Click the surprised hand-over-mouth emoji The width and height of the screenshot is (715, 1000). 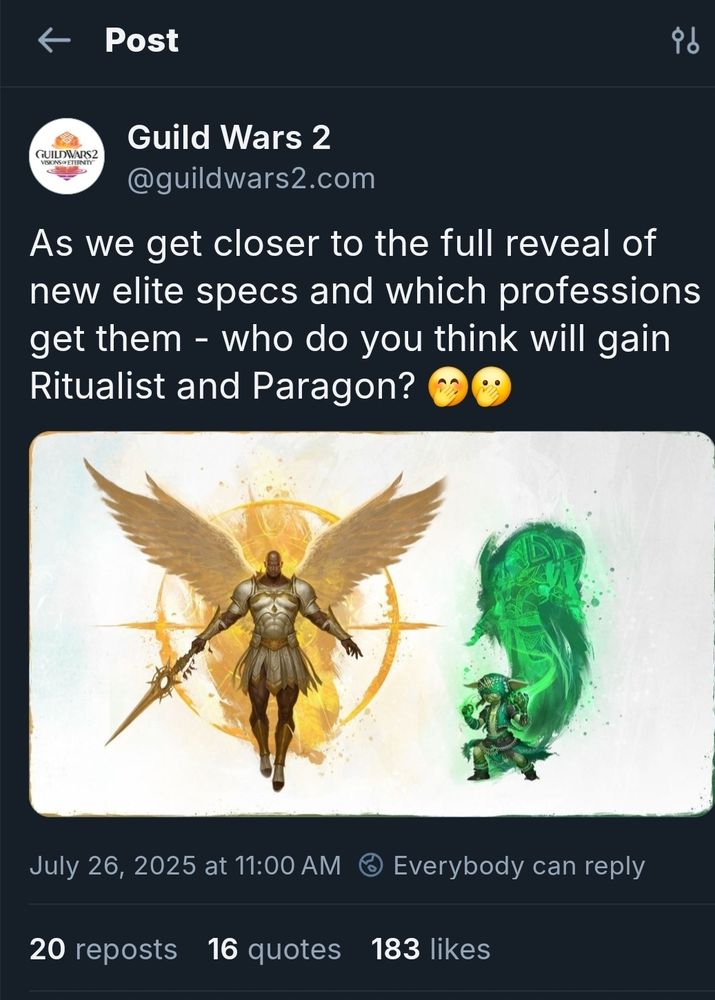[x=491, y=386]
